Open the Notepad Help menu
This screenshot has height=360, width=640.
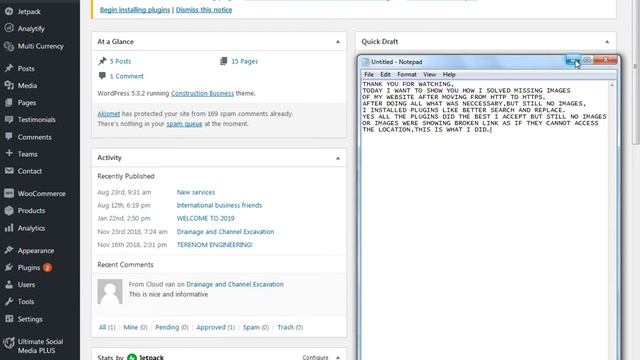(x=449, y=75)
